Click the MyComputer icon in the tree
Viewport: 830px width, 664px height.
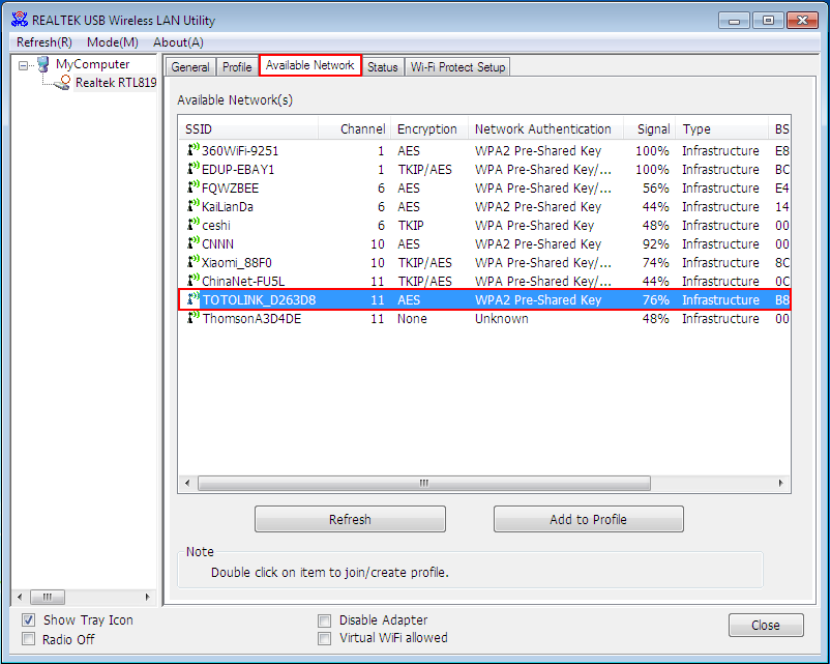pyautogui.click(x=43, y=64)
